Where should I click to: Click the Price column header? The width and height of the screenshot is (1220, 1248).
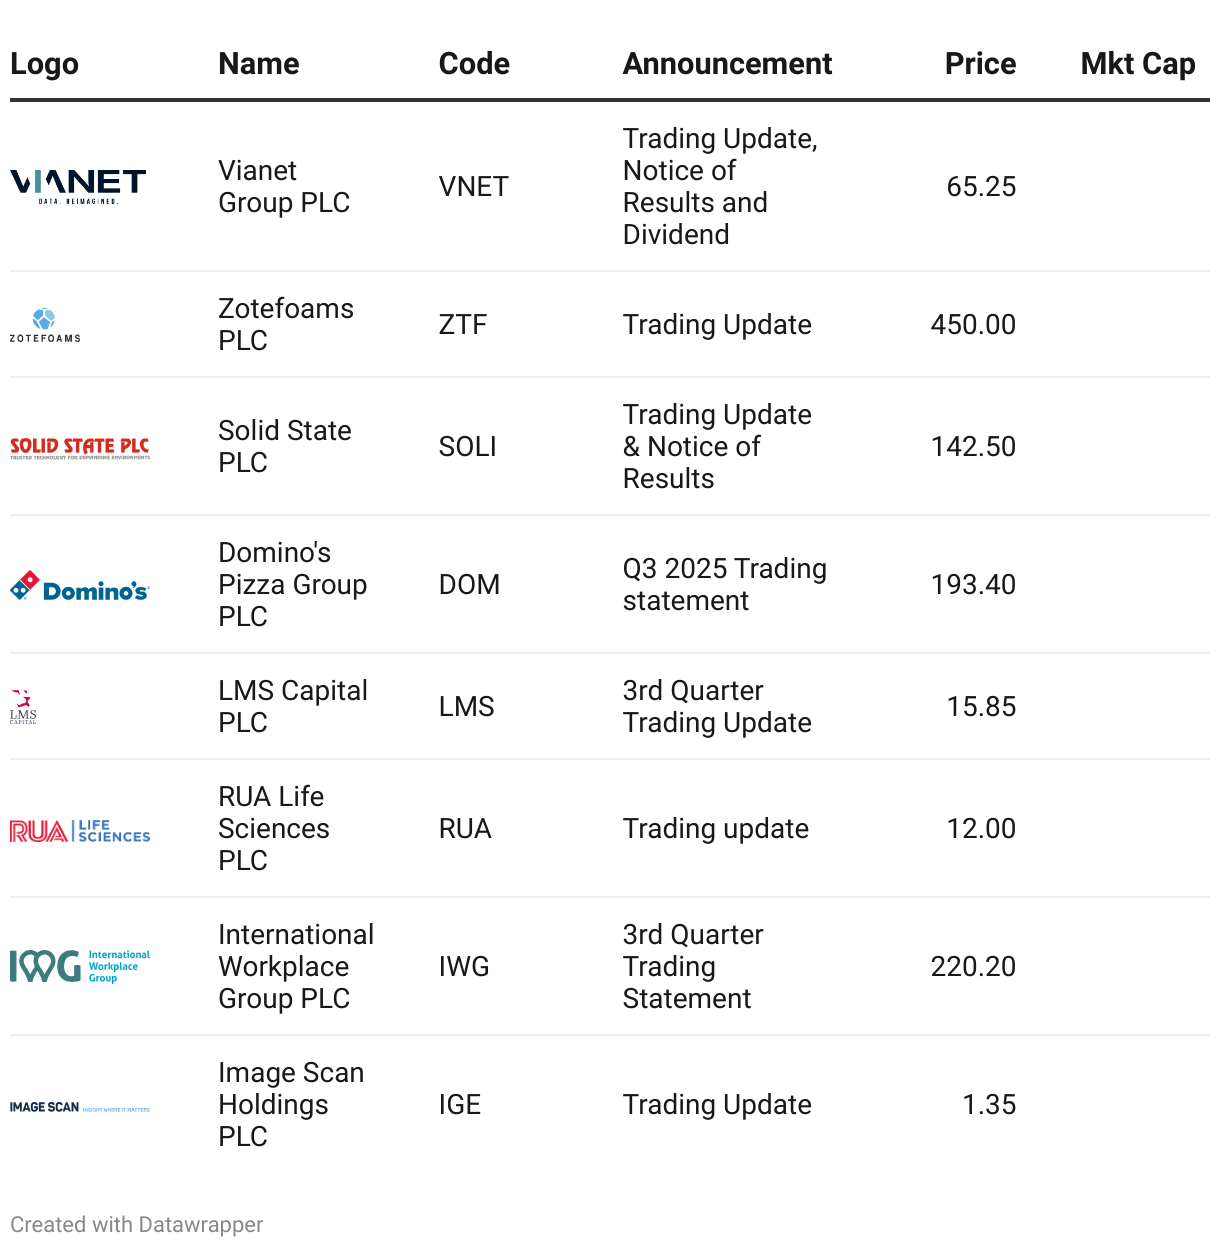[980, 64]
